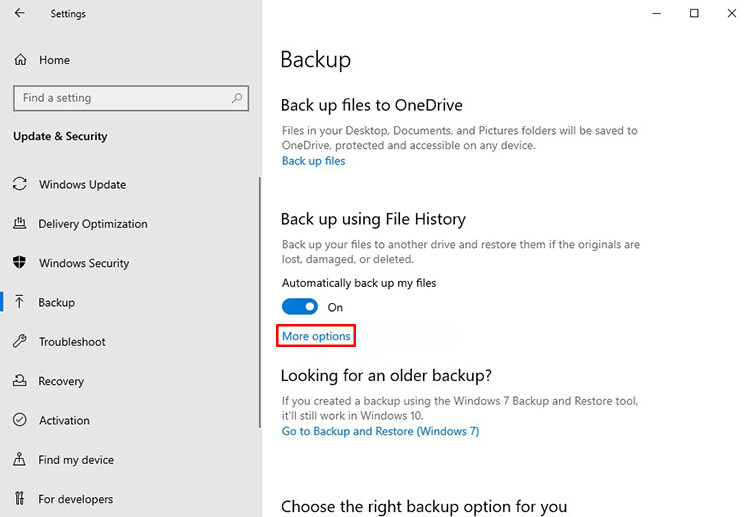Click the Back up files link

[313, 161]
